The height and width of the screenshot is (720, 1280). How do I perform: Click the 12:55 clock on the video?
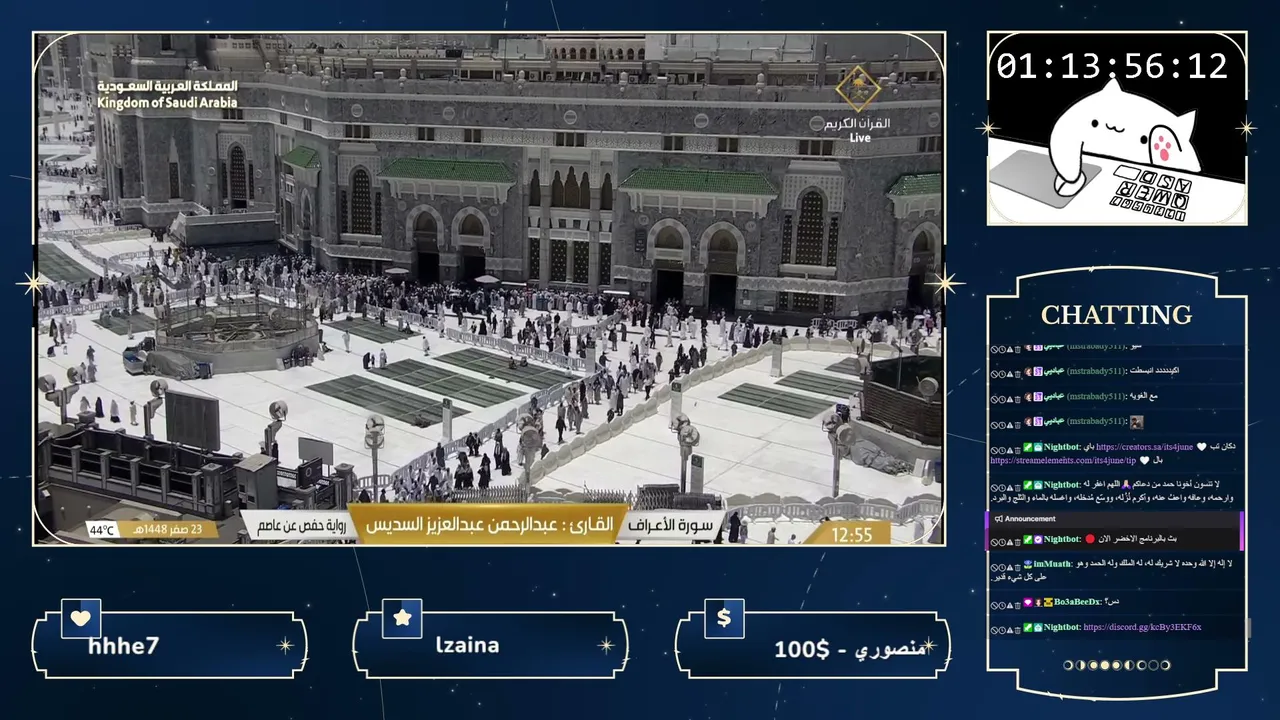852,535
